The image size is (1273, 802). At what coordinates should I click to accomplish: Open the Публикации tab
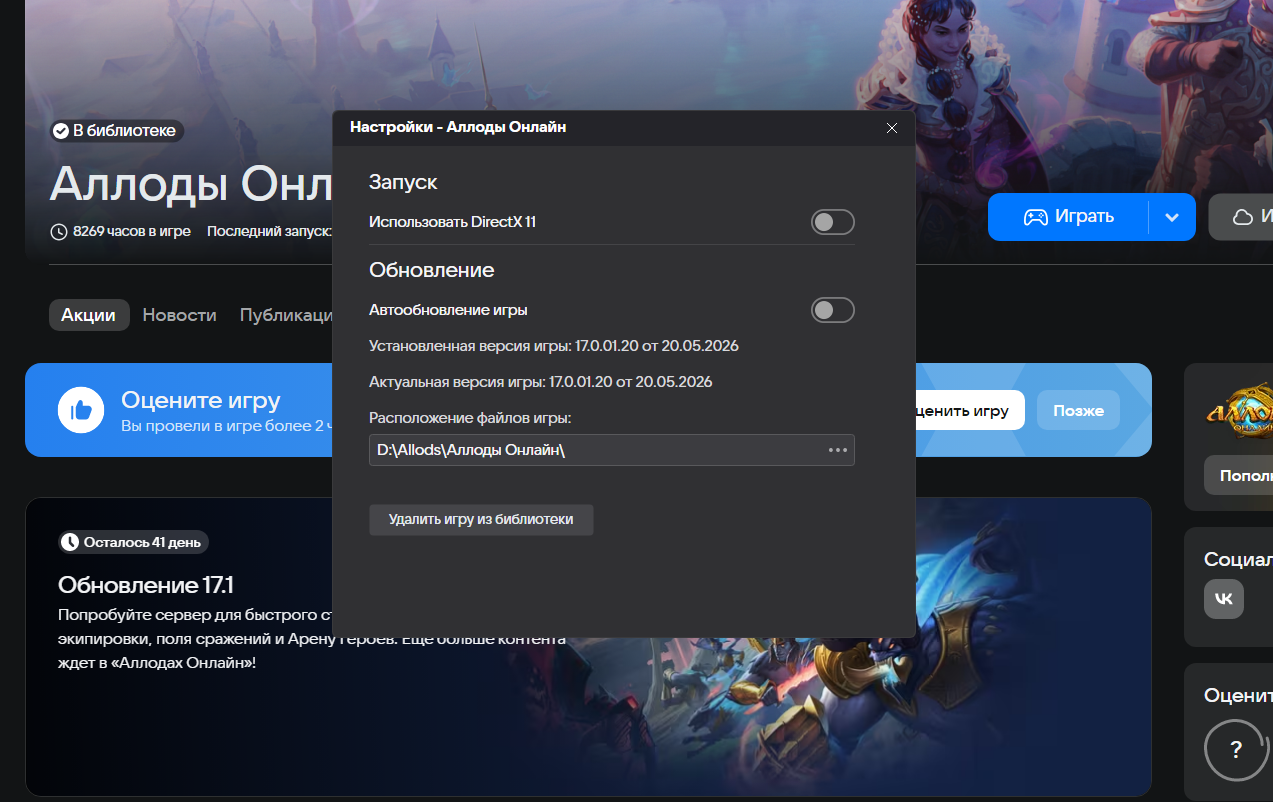[286, 315]
